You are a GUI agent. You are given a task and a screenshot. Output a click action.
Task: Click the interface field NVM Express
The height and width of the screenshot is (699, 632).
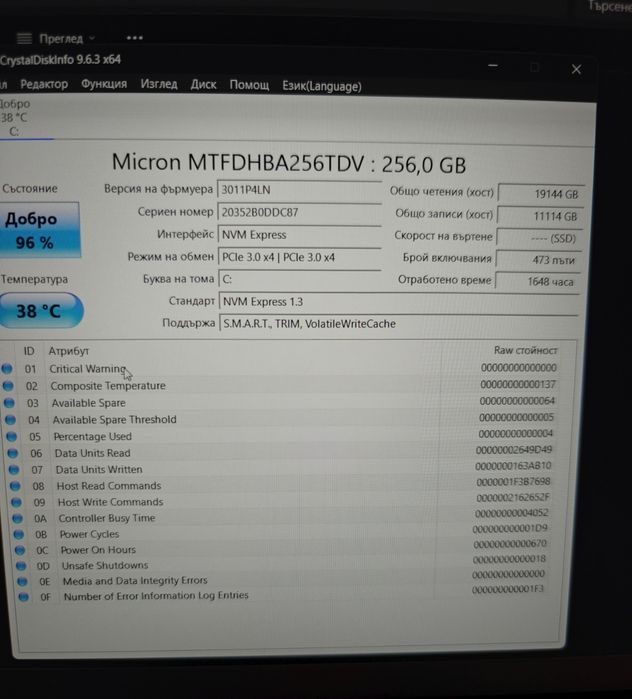(300, 234)
